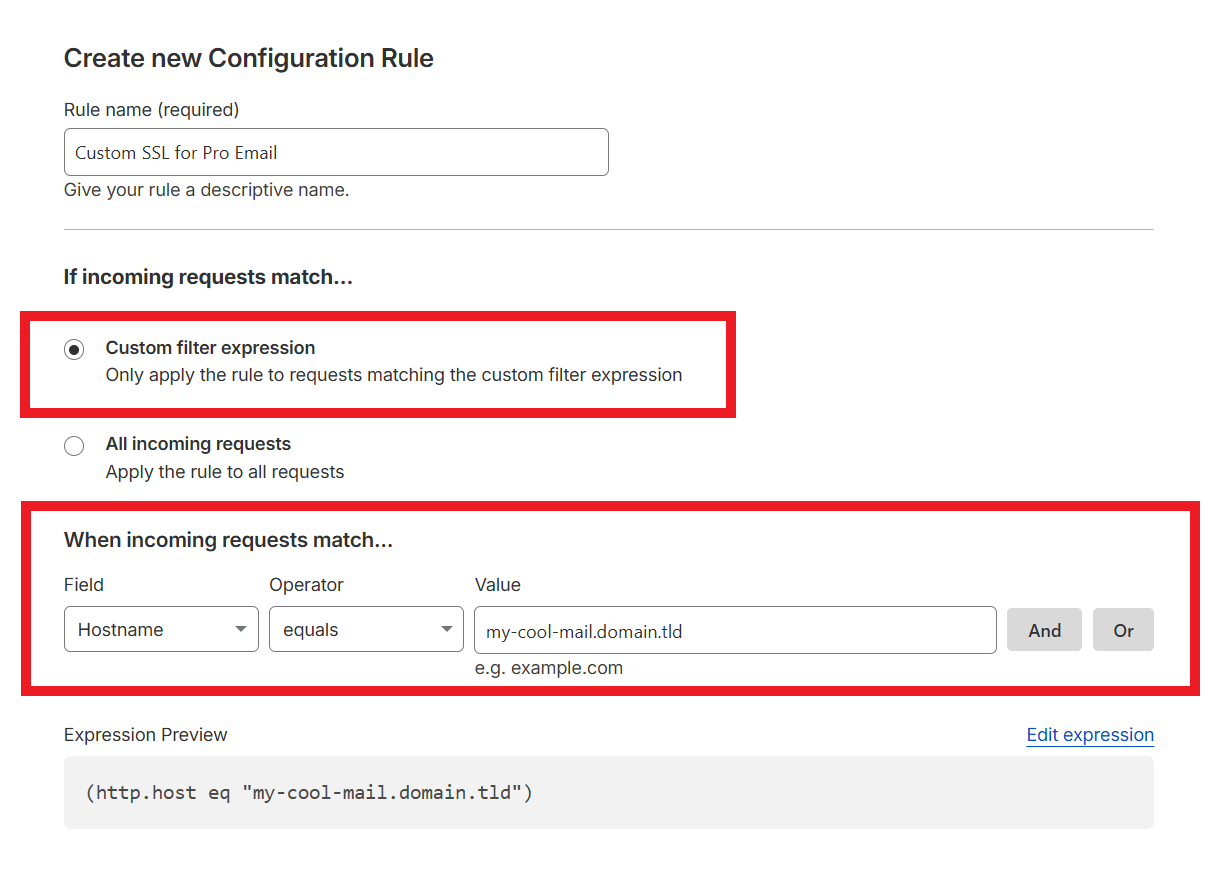Open the Field dropdown showing Hostname
The height and width of the screenshot is (877, 1220).
tap(160, 629)
